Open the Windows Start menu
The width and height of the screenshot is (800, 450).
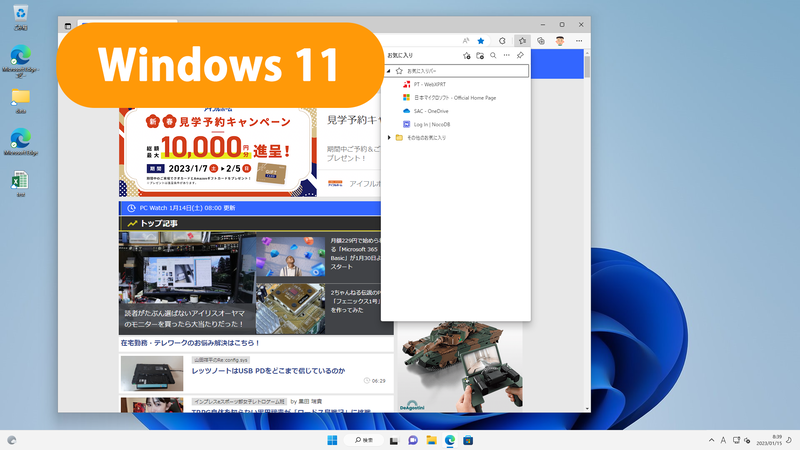(x=332, y=440)
